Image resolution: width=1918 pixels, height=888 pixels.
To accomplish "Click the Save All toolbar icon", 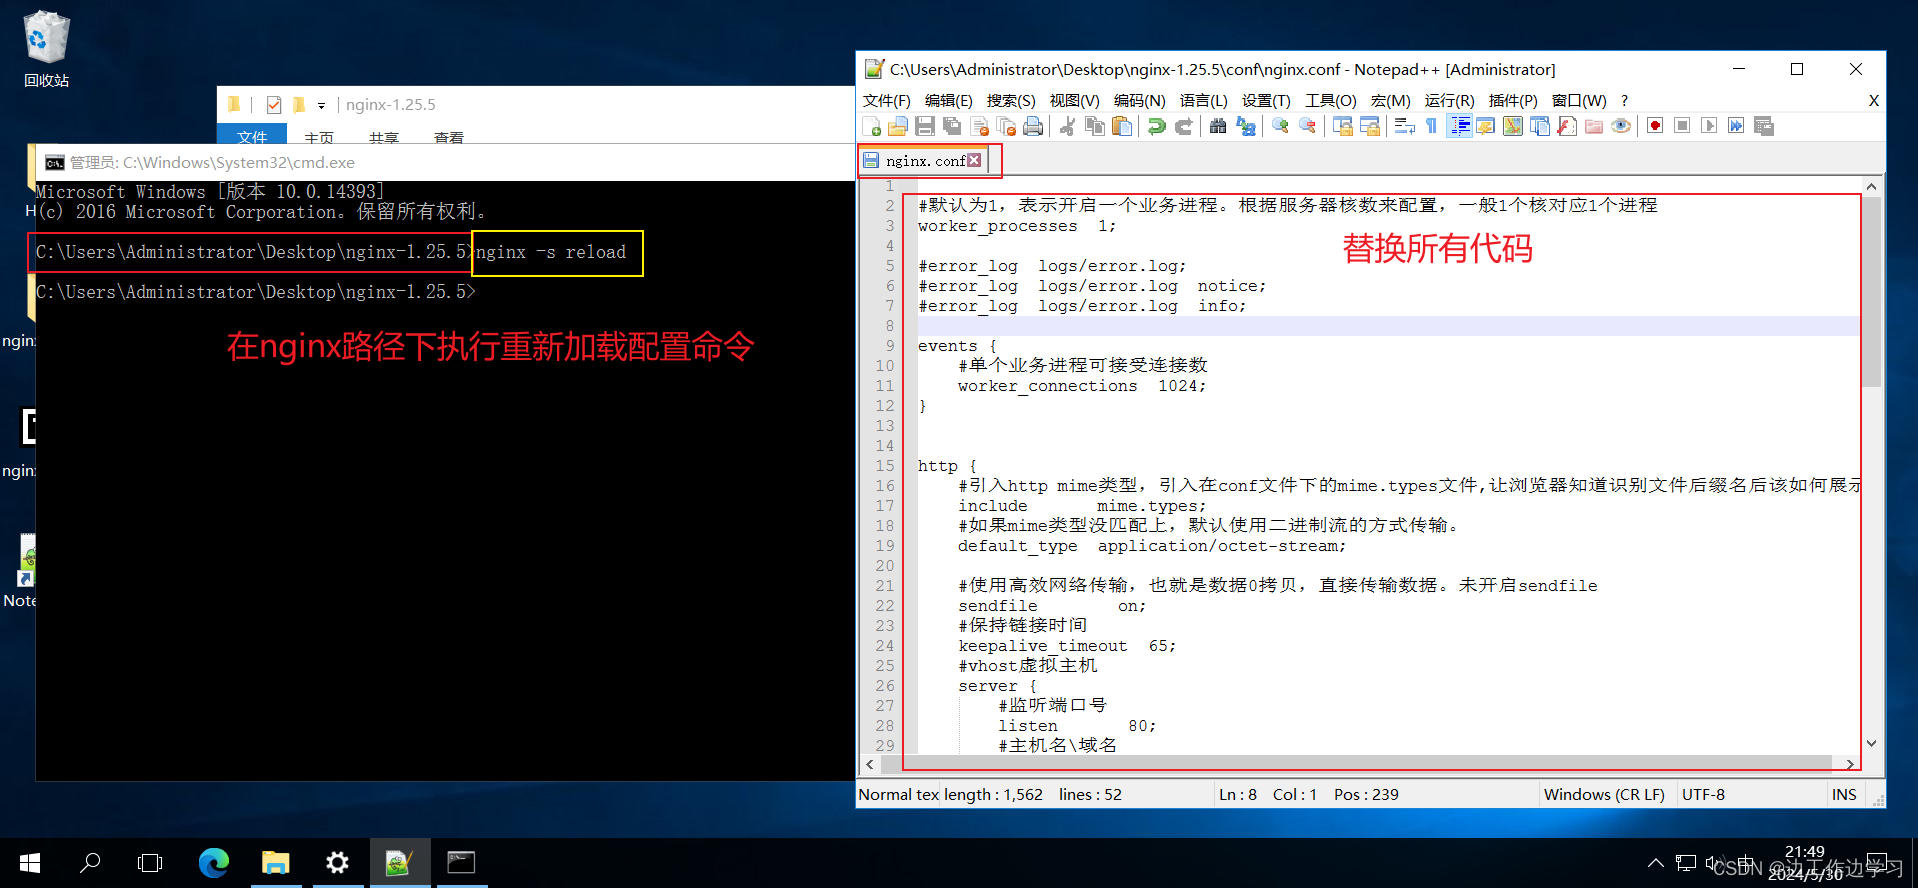I will [x=952, y=126].
